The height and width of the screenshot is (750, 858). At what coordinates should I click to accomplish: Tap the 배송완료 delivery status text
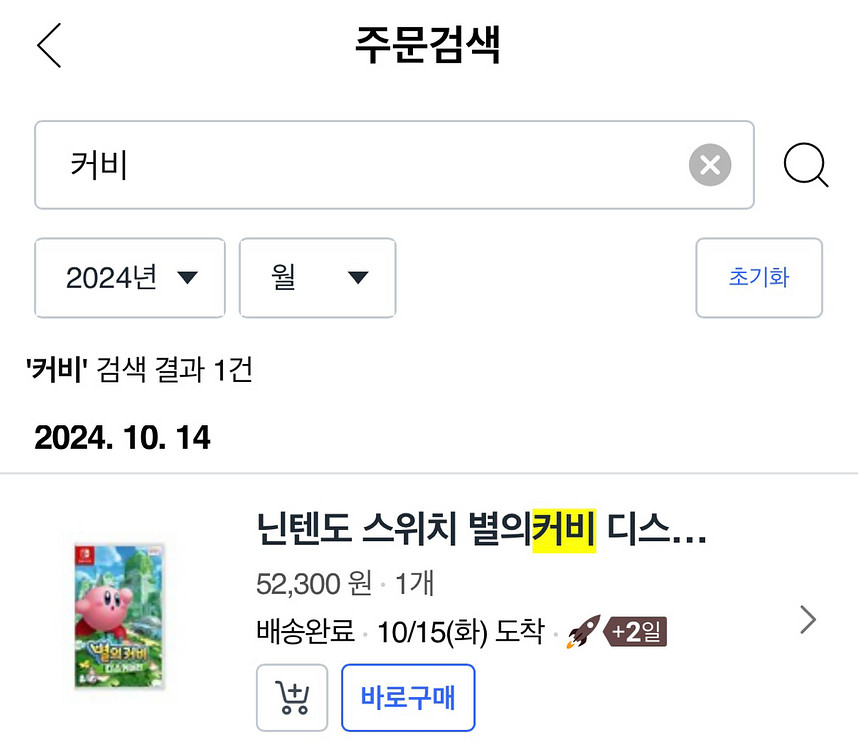306,633
